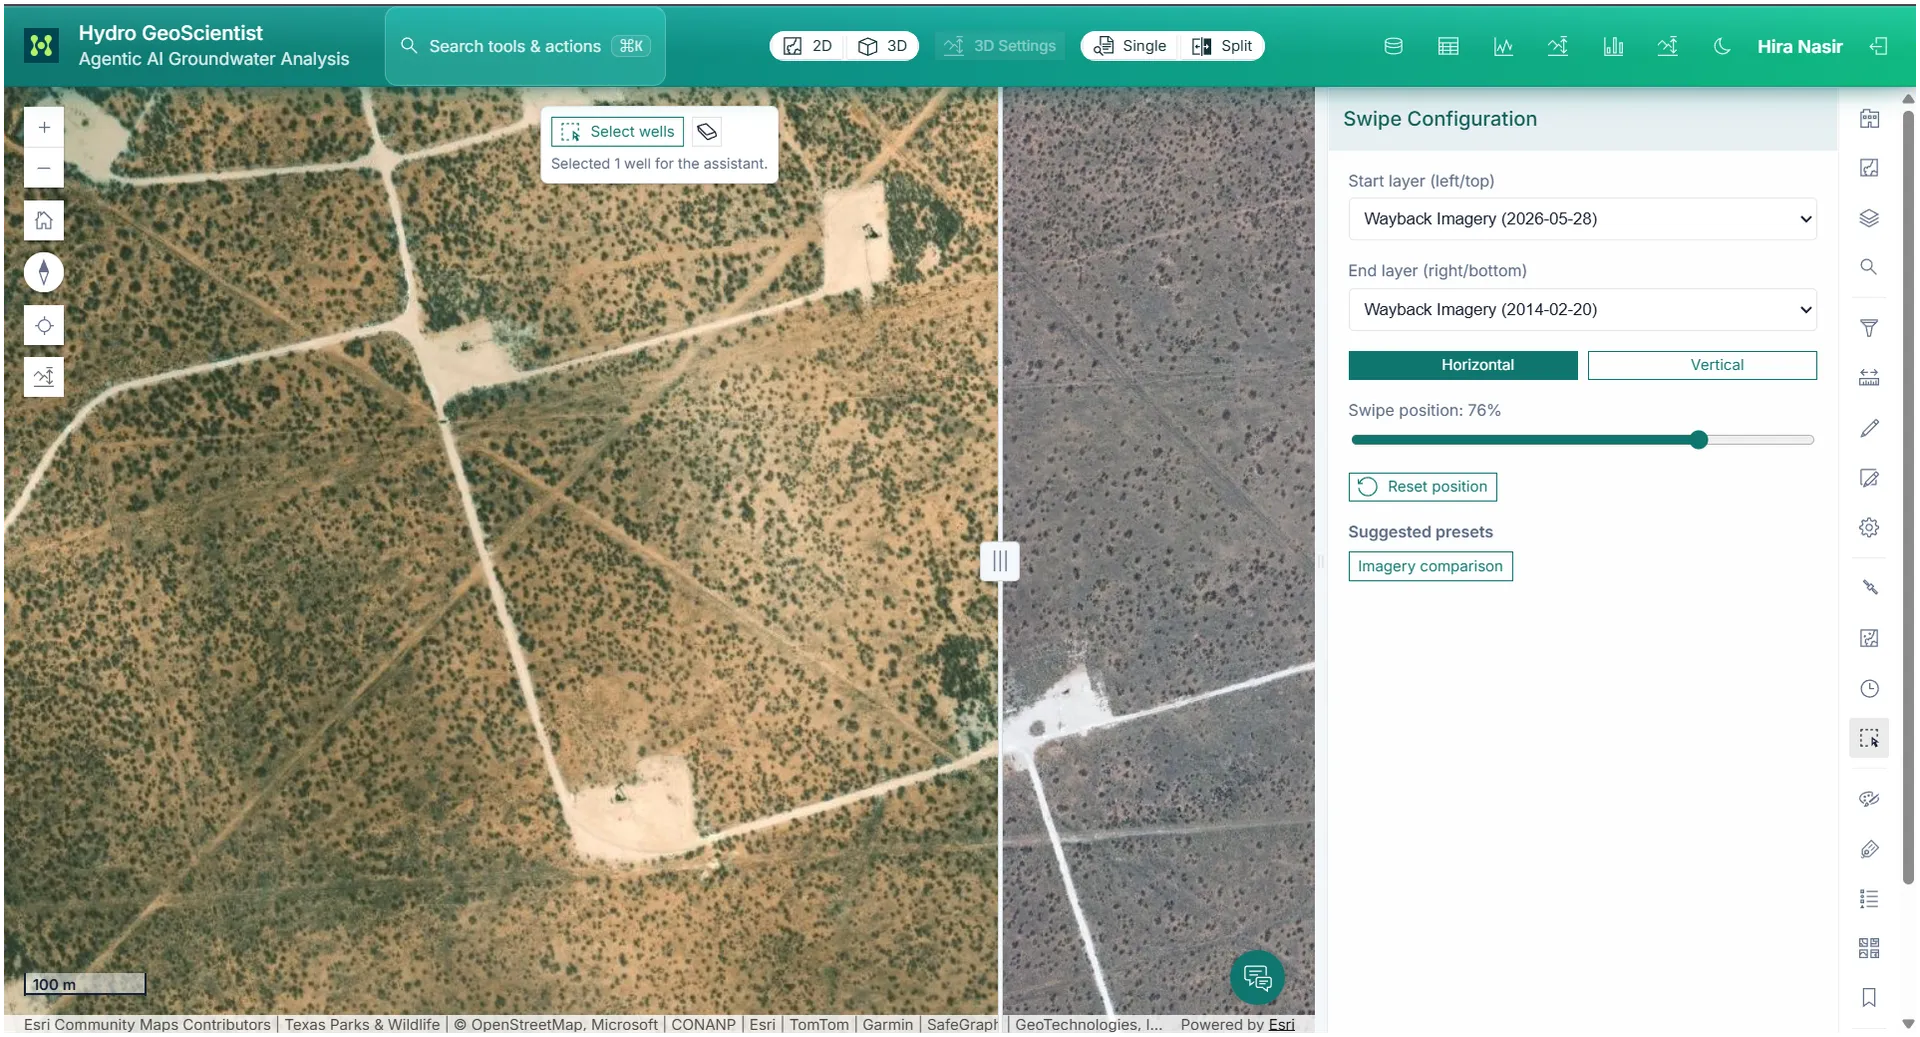Open the grid gallery sidebar icon
Screen dimensions: 1920x1037
pyautogui.click(x=1869, y=948)
